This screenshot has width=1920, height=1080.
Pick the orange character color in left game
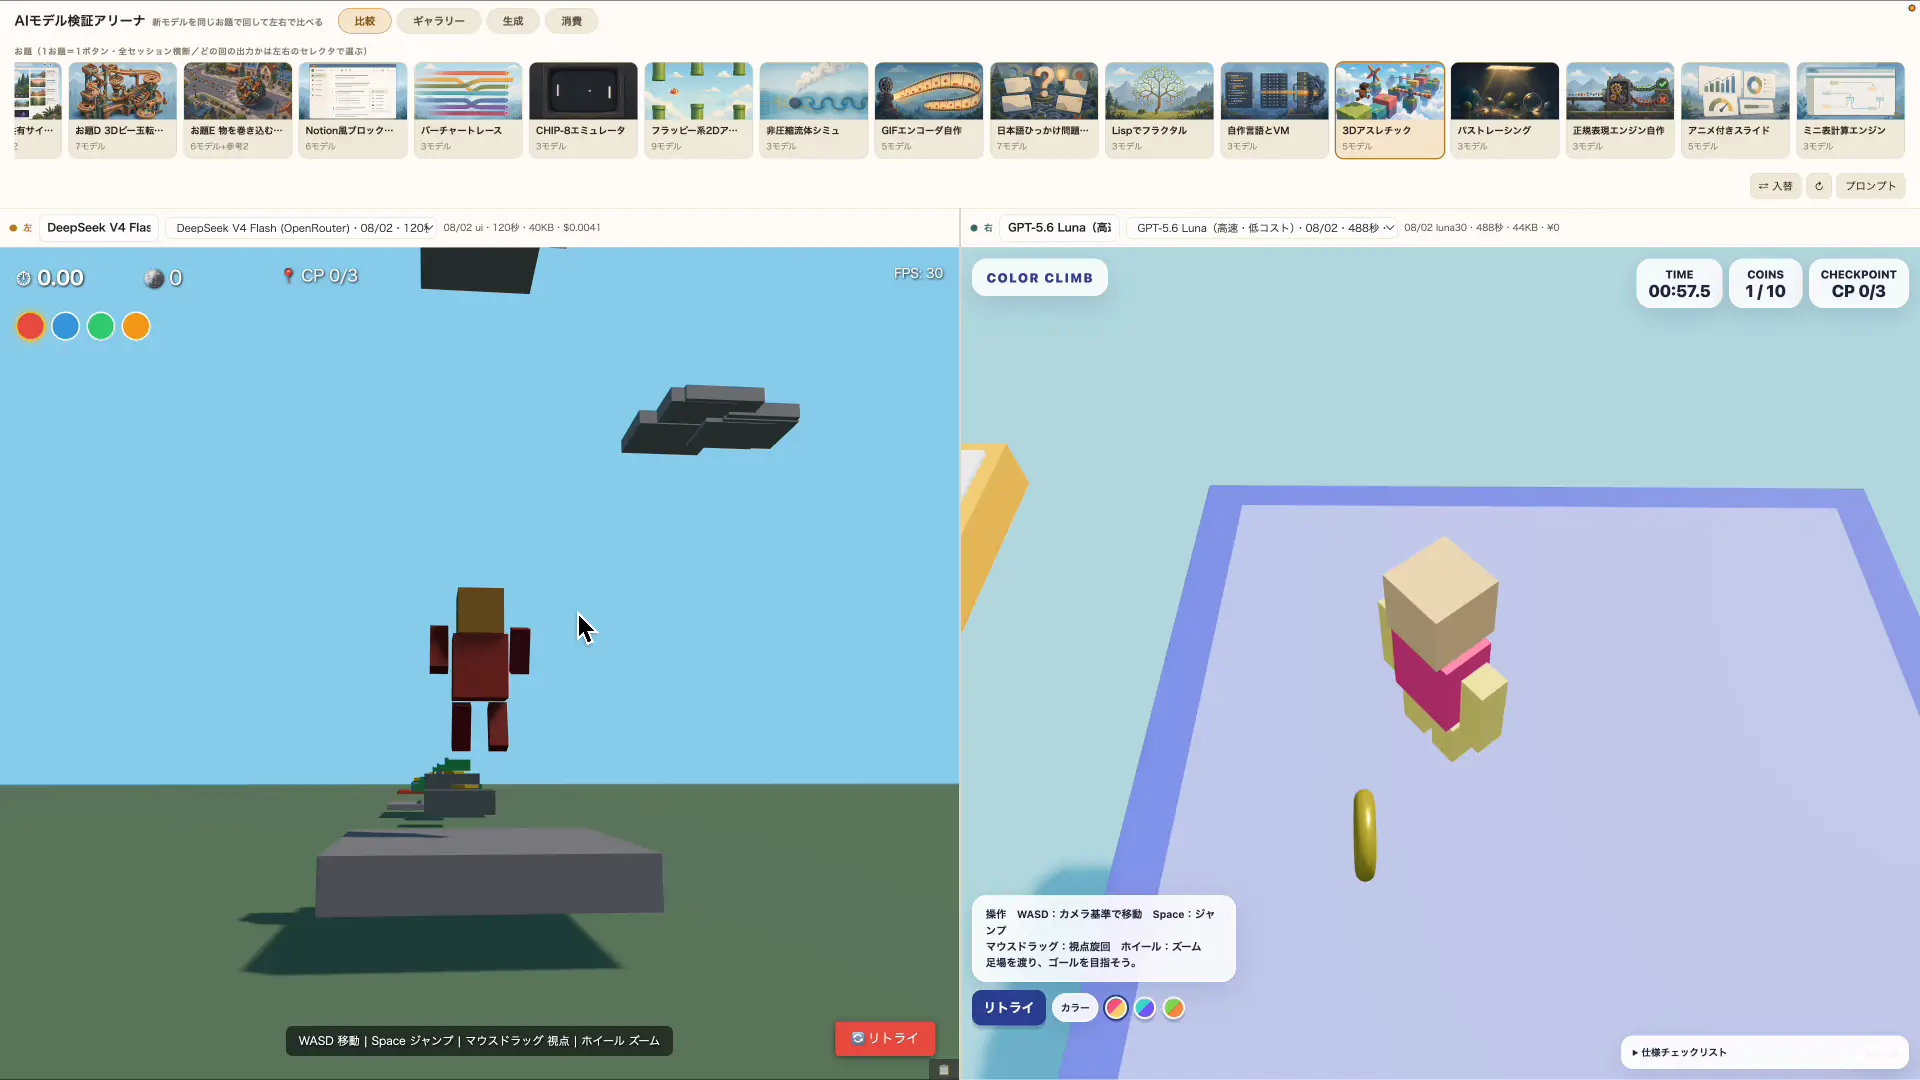point(136,326)
